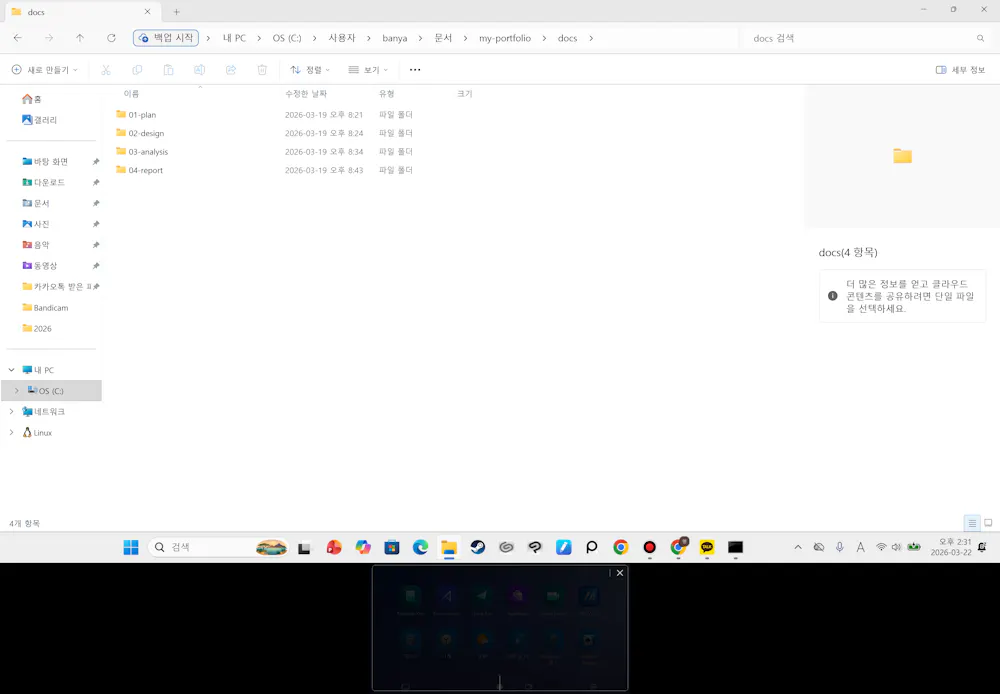The image size is (1000, 694).
Task: Select the 04-report folder icon
Action: [121, 170]
